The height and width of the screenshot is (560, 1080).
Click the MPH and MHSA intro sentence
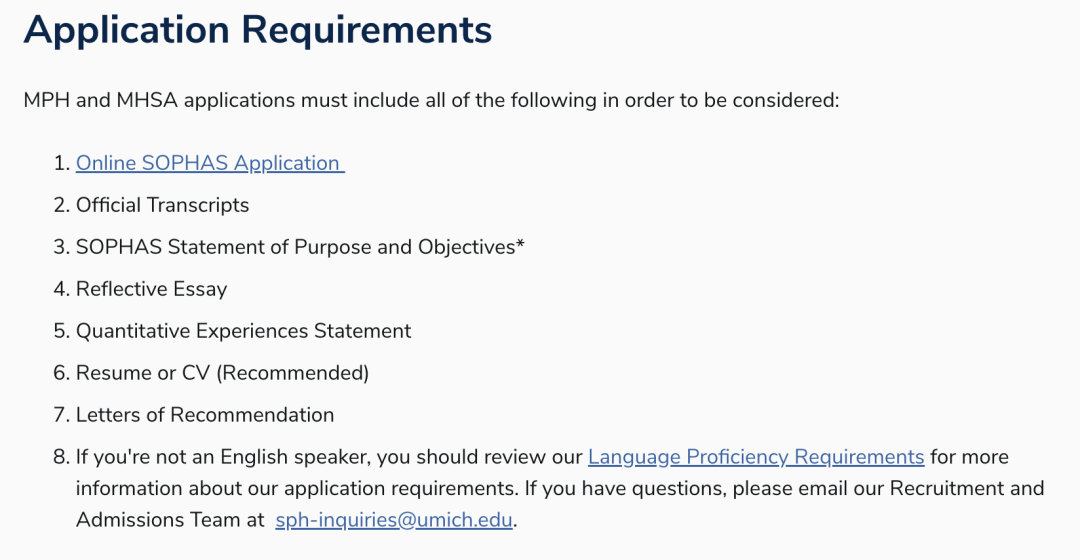pyautogui.click(x=431, y=101)
